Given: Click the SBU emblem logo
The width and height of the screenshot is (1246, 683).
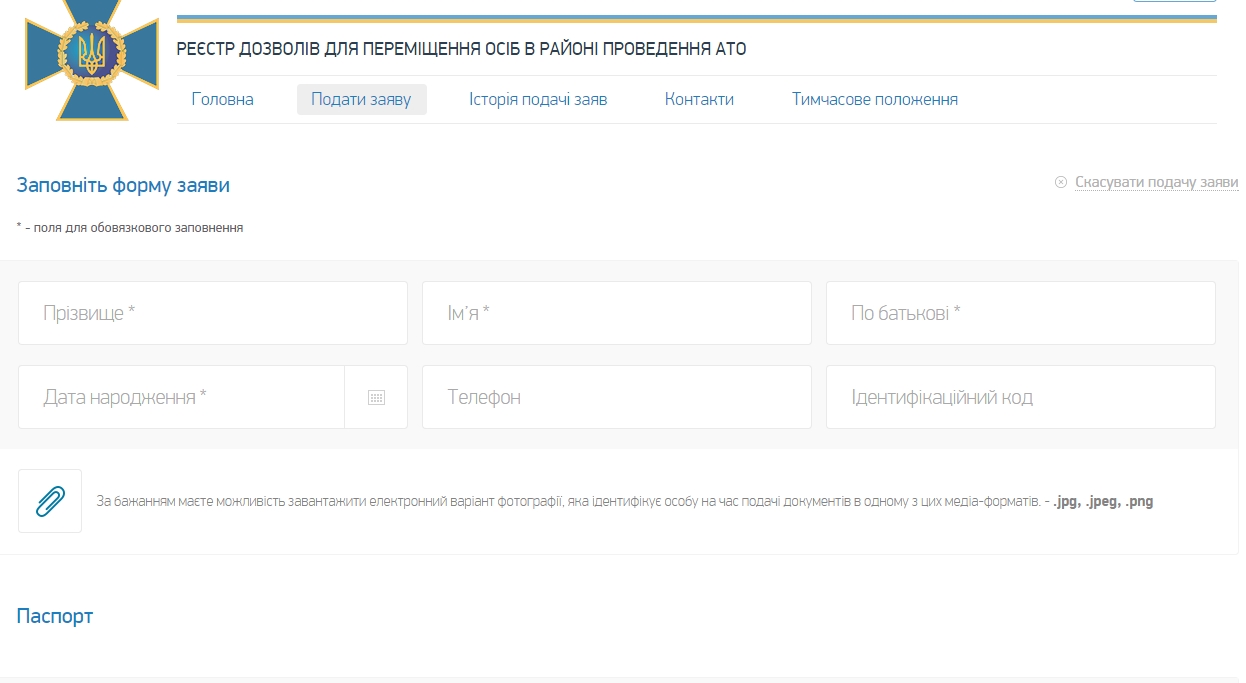Looking at the screenshot, I should [x=92, y=58].
